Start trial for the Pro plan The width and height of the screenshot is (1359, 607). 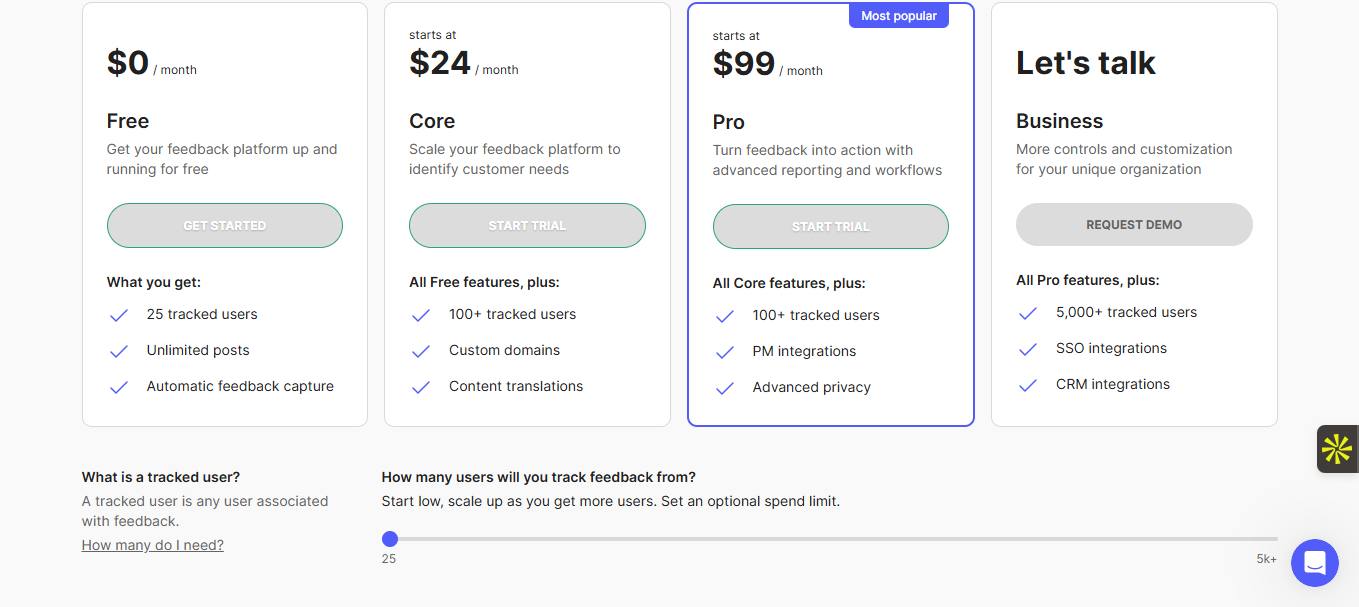(x=830, y=227)
